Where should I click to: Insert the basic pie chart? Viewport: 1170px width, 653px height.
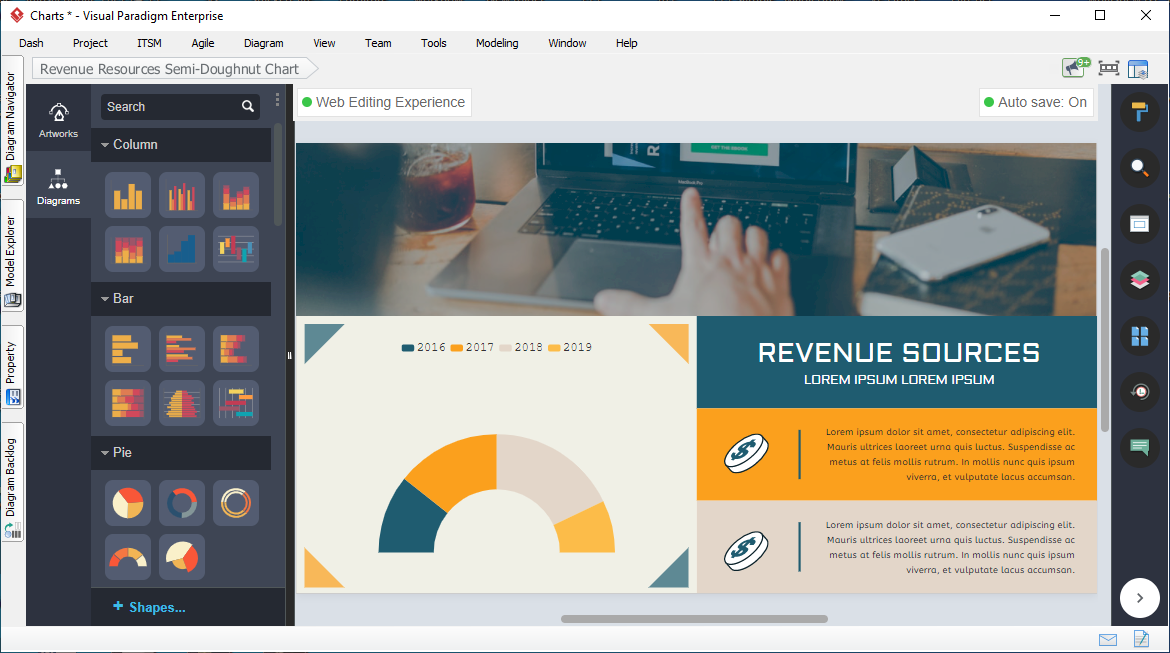click(128, 503)
